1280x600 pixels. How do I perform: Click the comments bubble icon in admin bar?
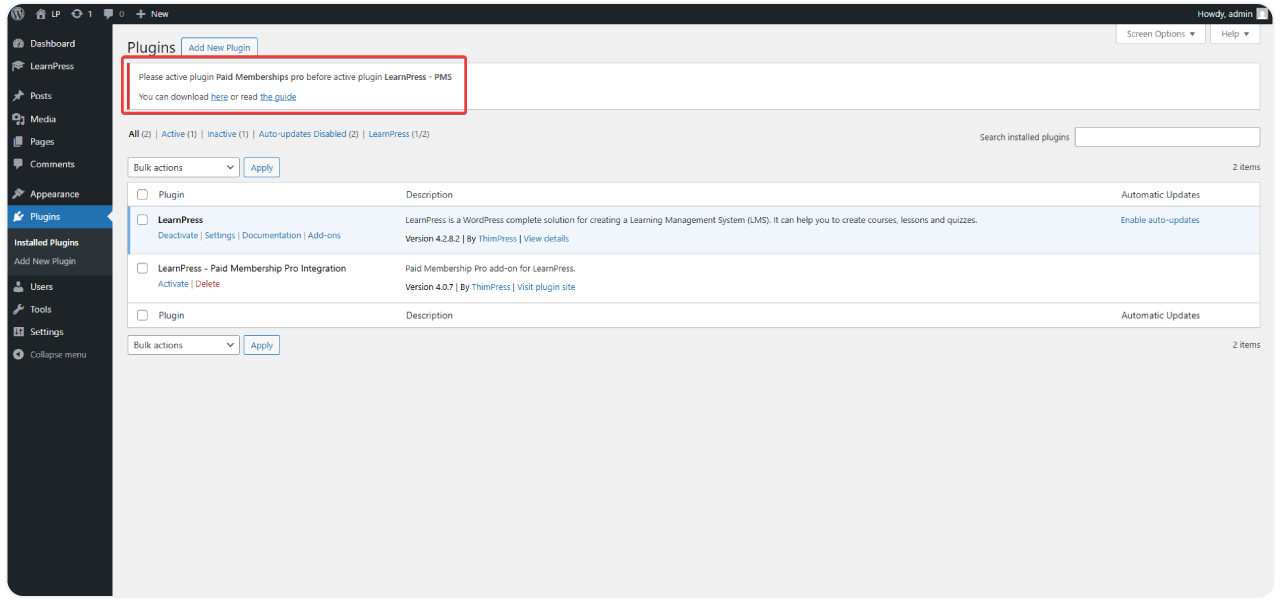point(108,14)
